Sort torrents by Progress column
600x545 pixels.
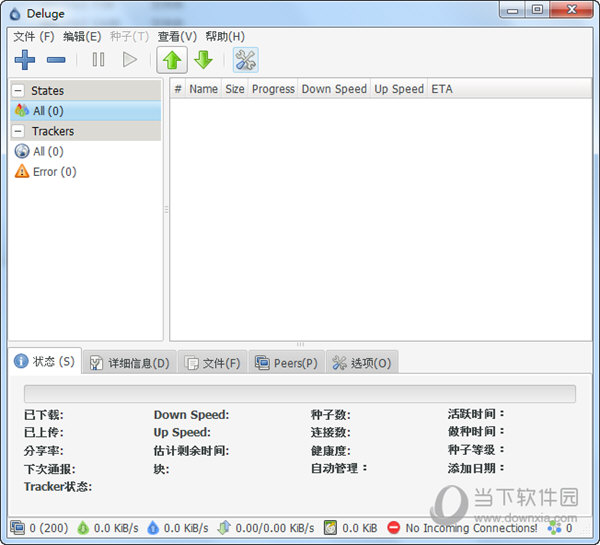273,89
